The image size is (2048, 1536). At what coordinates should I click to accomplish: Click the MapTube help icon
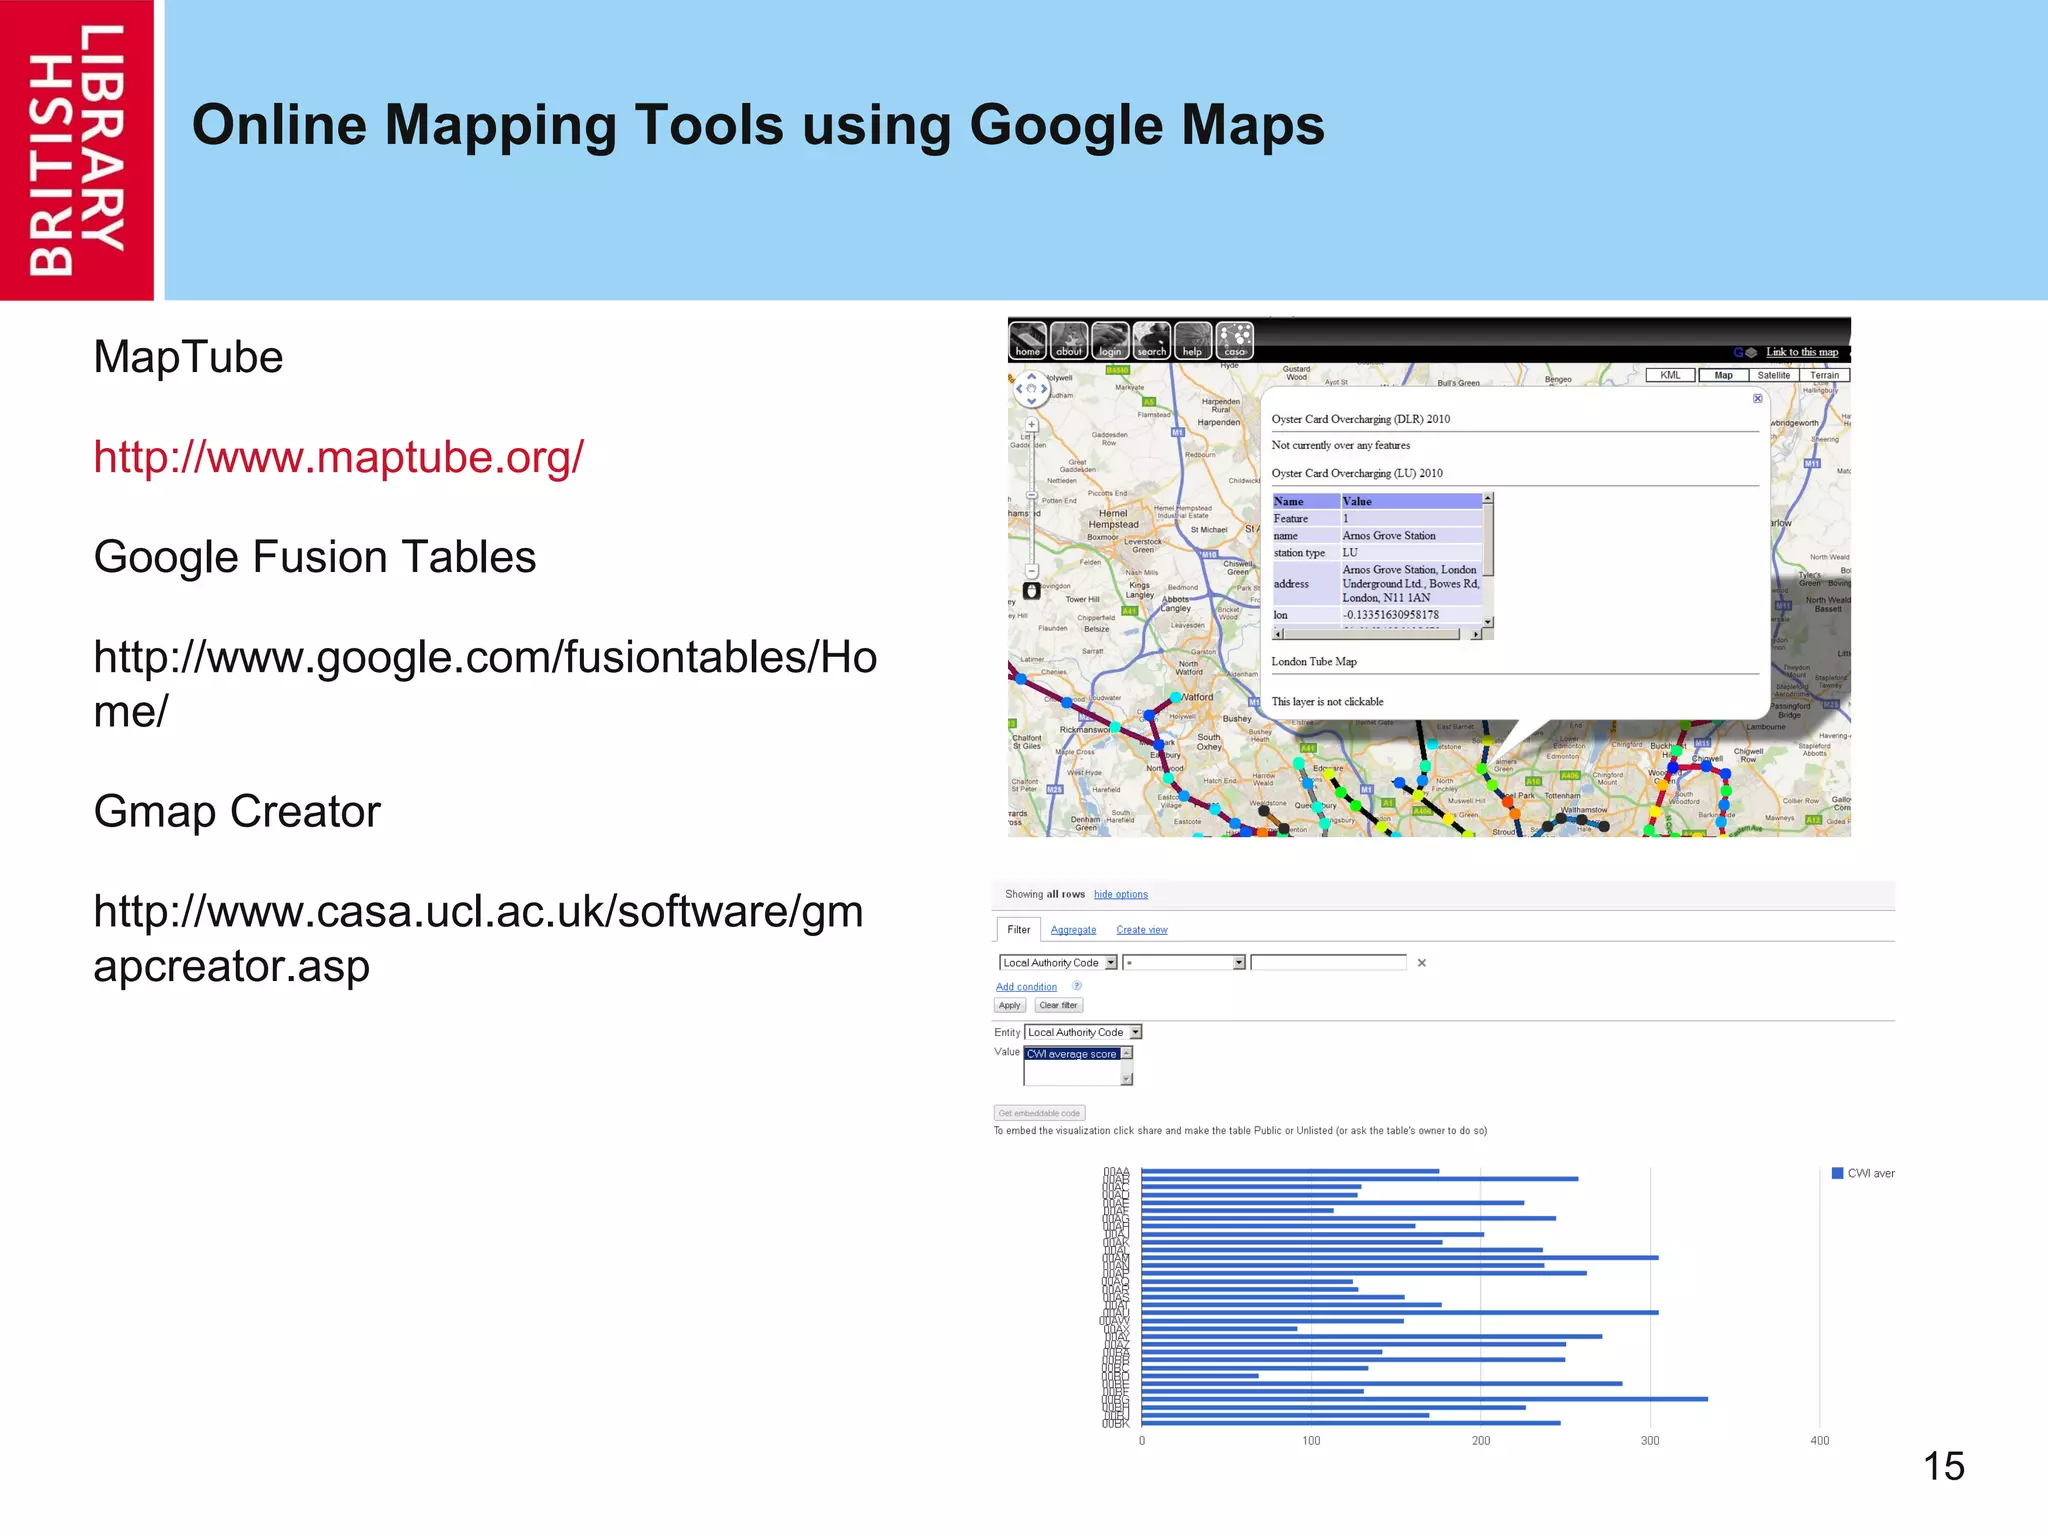(x=1192, y=340)
